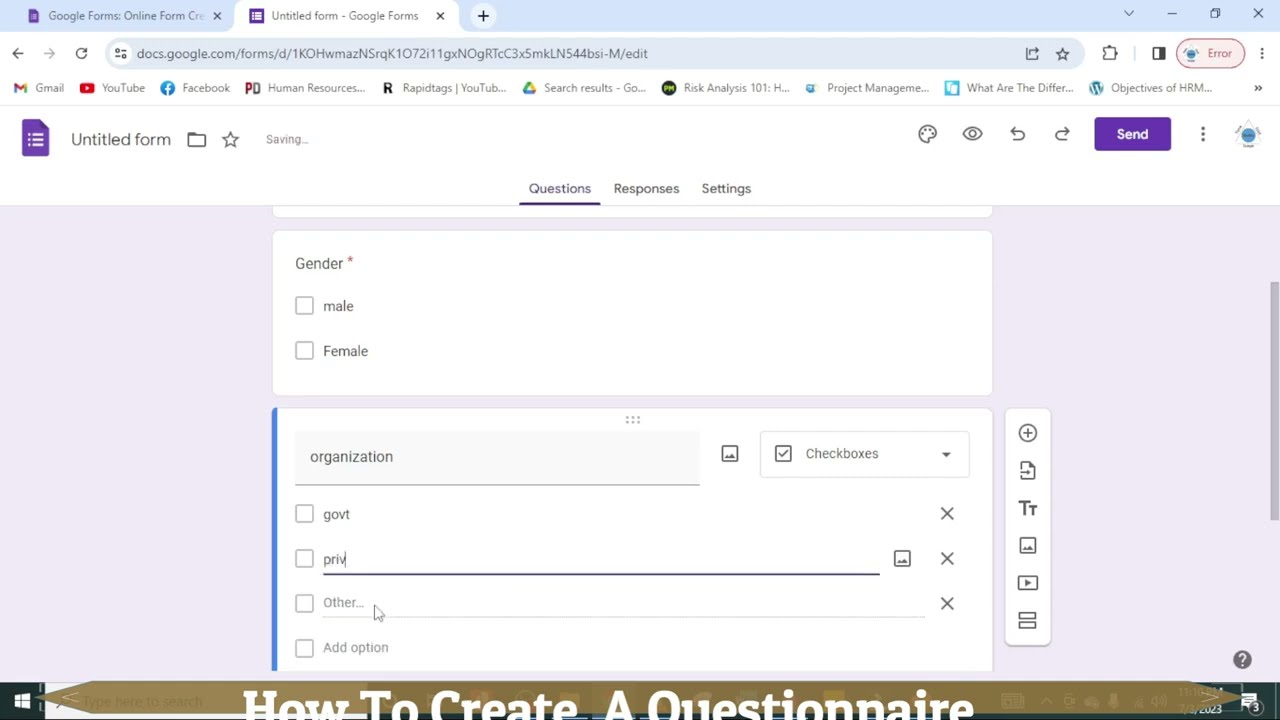This screenshot has height=720, width=1280.
Task: Click Add option text
Action: (355, 648)
